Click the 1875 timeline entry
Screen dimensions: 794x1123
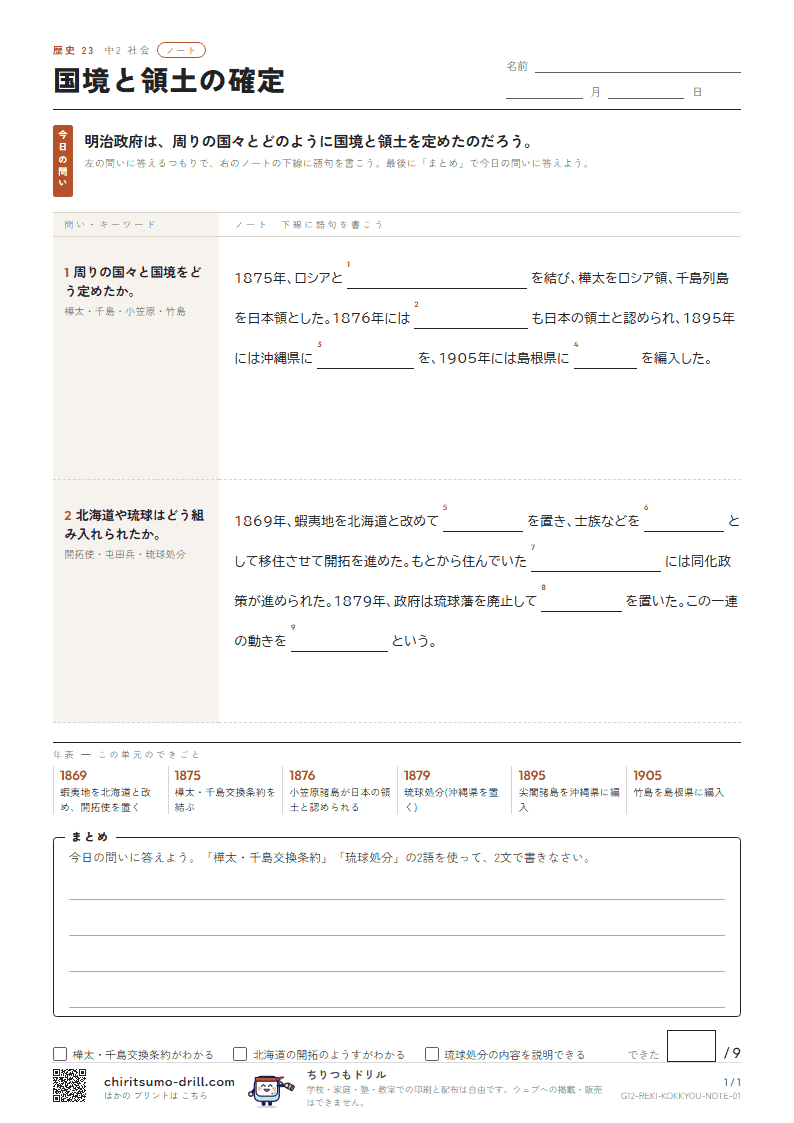[224, 791]
